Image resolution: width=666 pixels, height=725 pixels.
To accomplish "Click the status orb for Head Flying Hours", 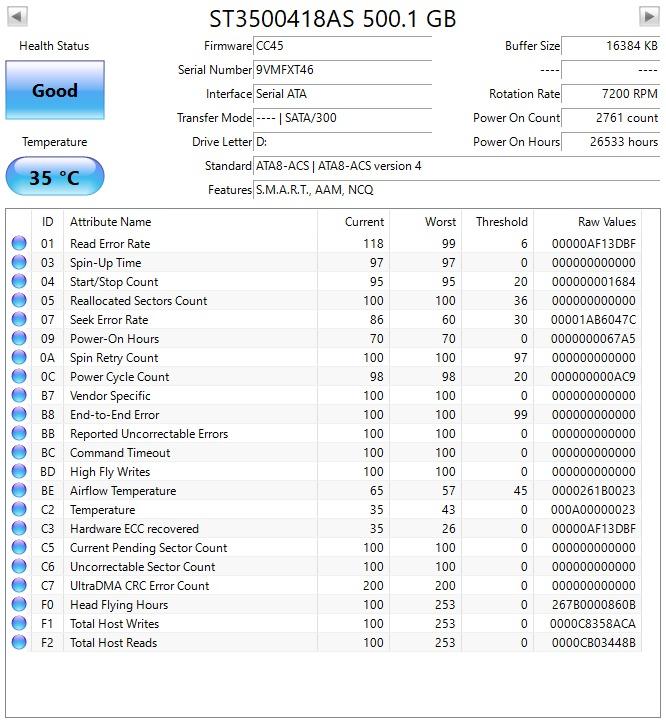I will coord(19,604).
